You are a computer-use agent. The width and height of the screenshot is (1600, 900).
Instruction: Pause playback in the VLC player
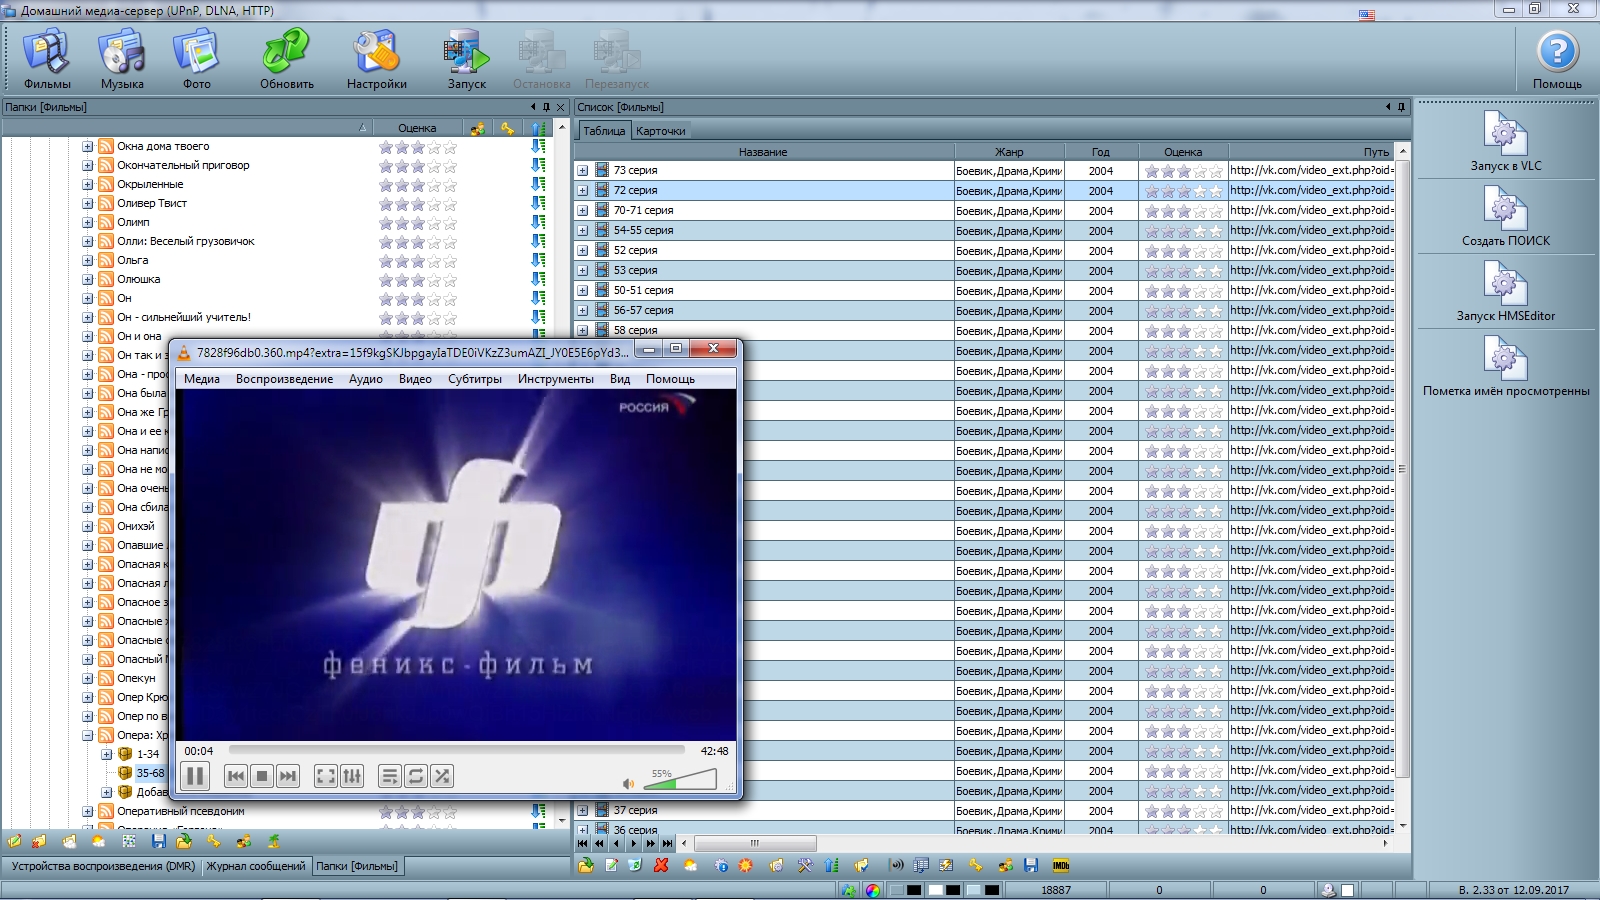point(195,776)
